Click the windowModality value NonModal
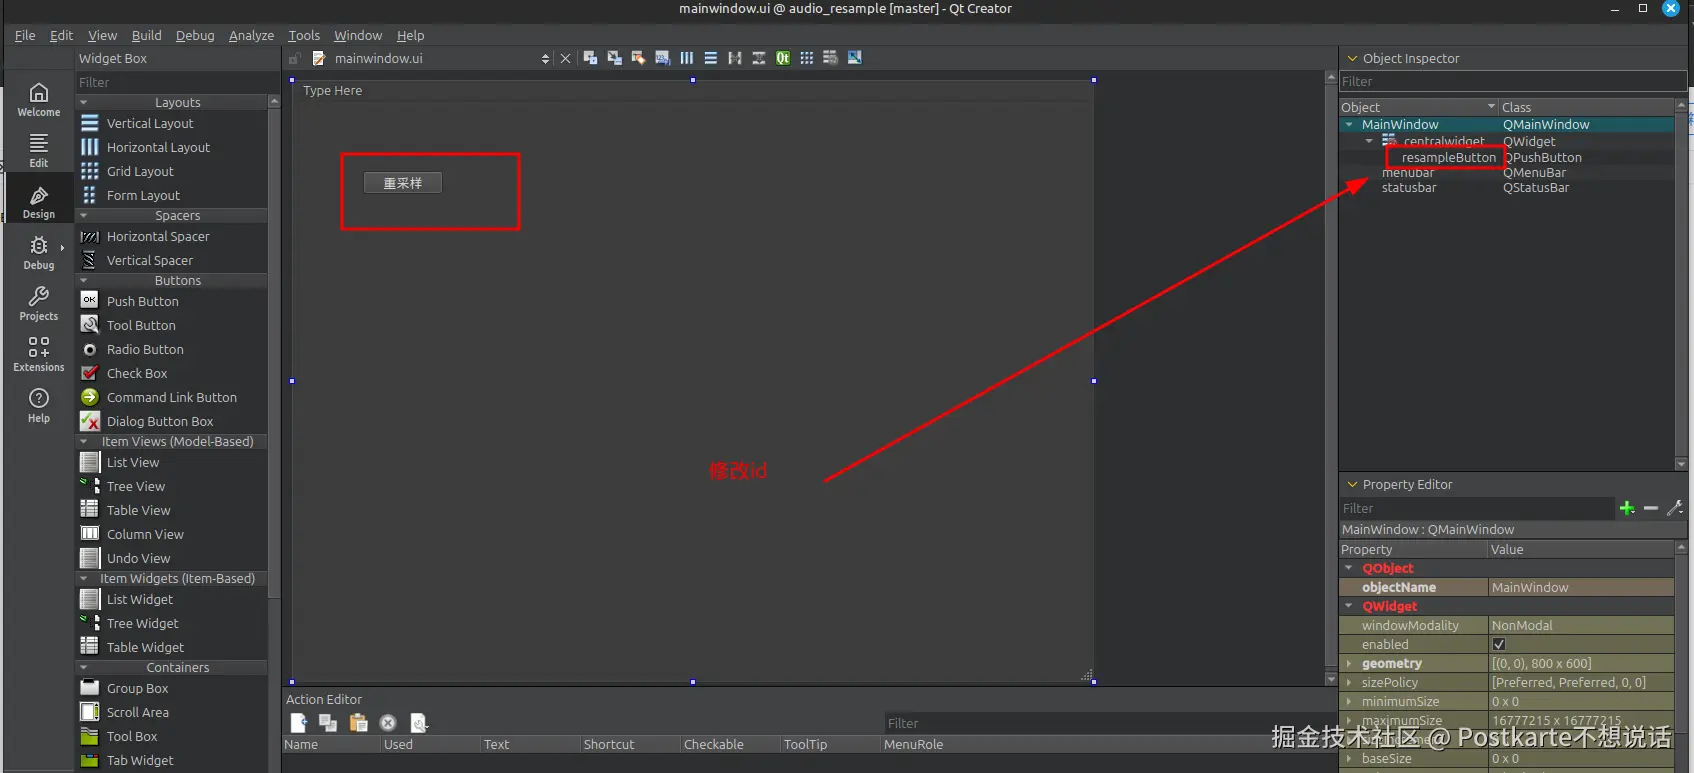This screenshot has width=1694, height=773. [x=1581, y=625]
